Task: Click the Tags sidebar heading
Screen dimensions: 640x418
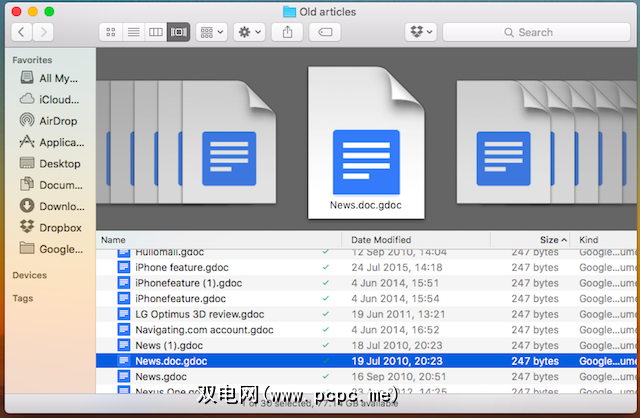Action: coord(22,298)
